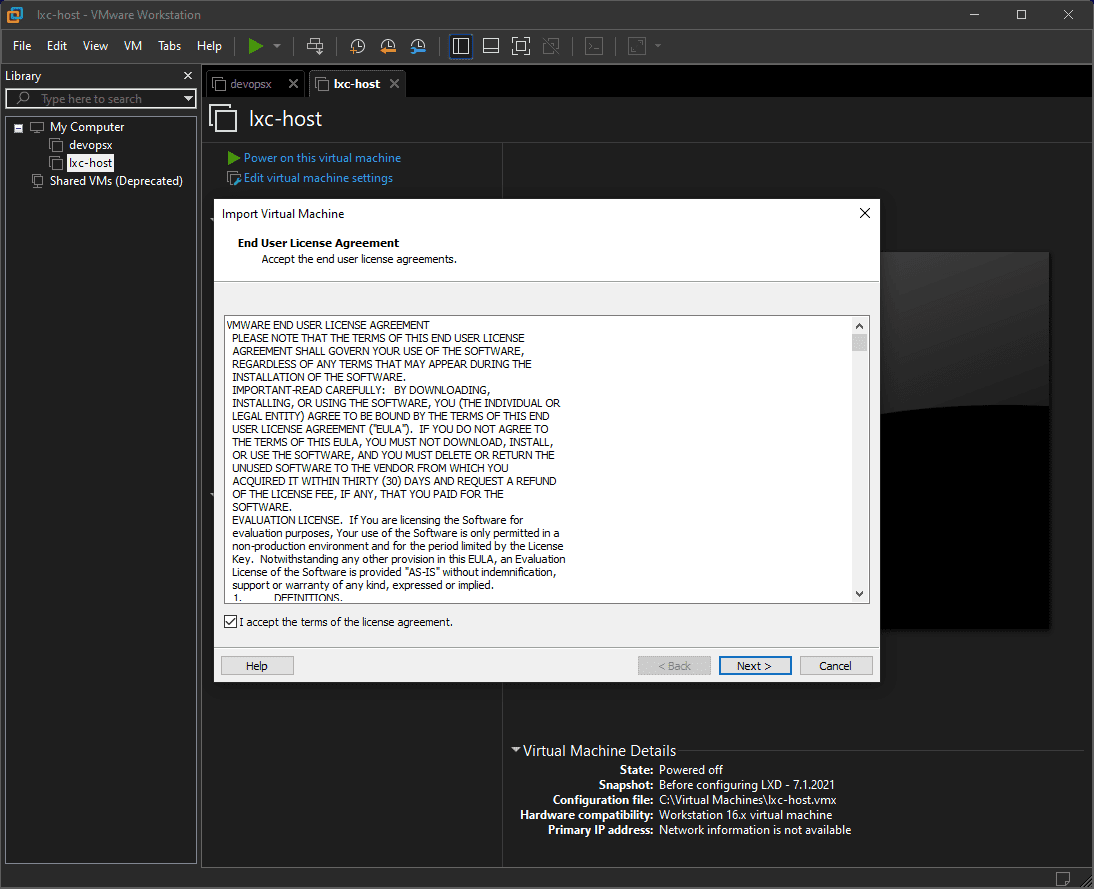Click the library search field

tap(101, 98)
